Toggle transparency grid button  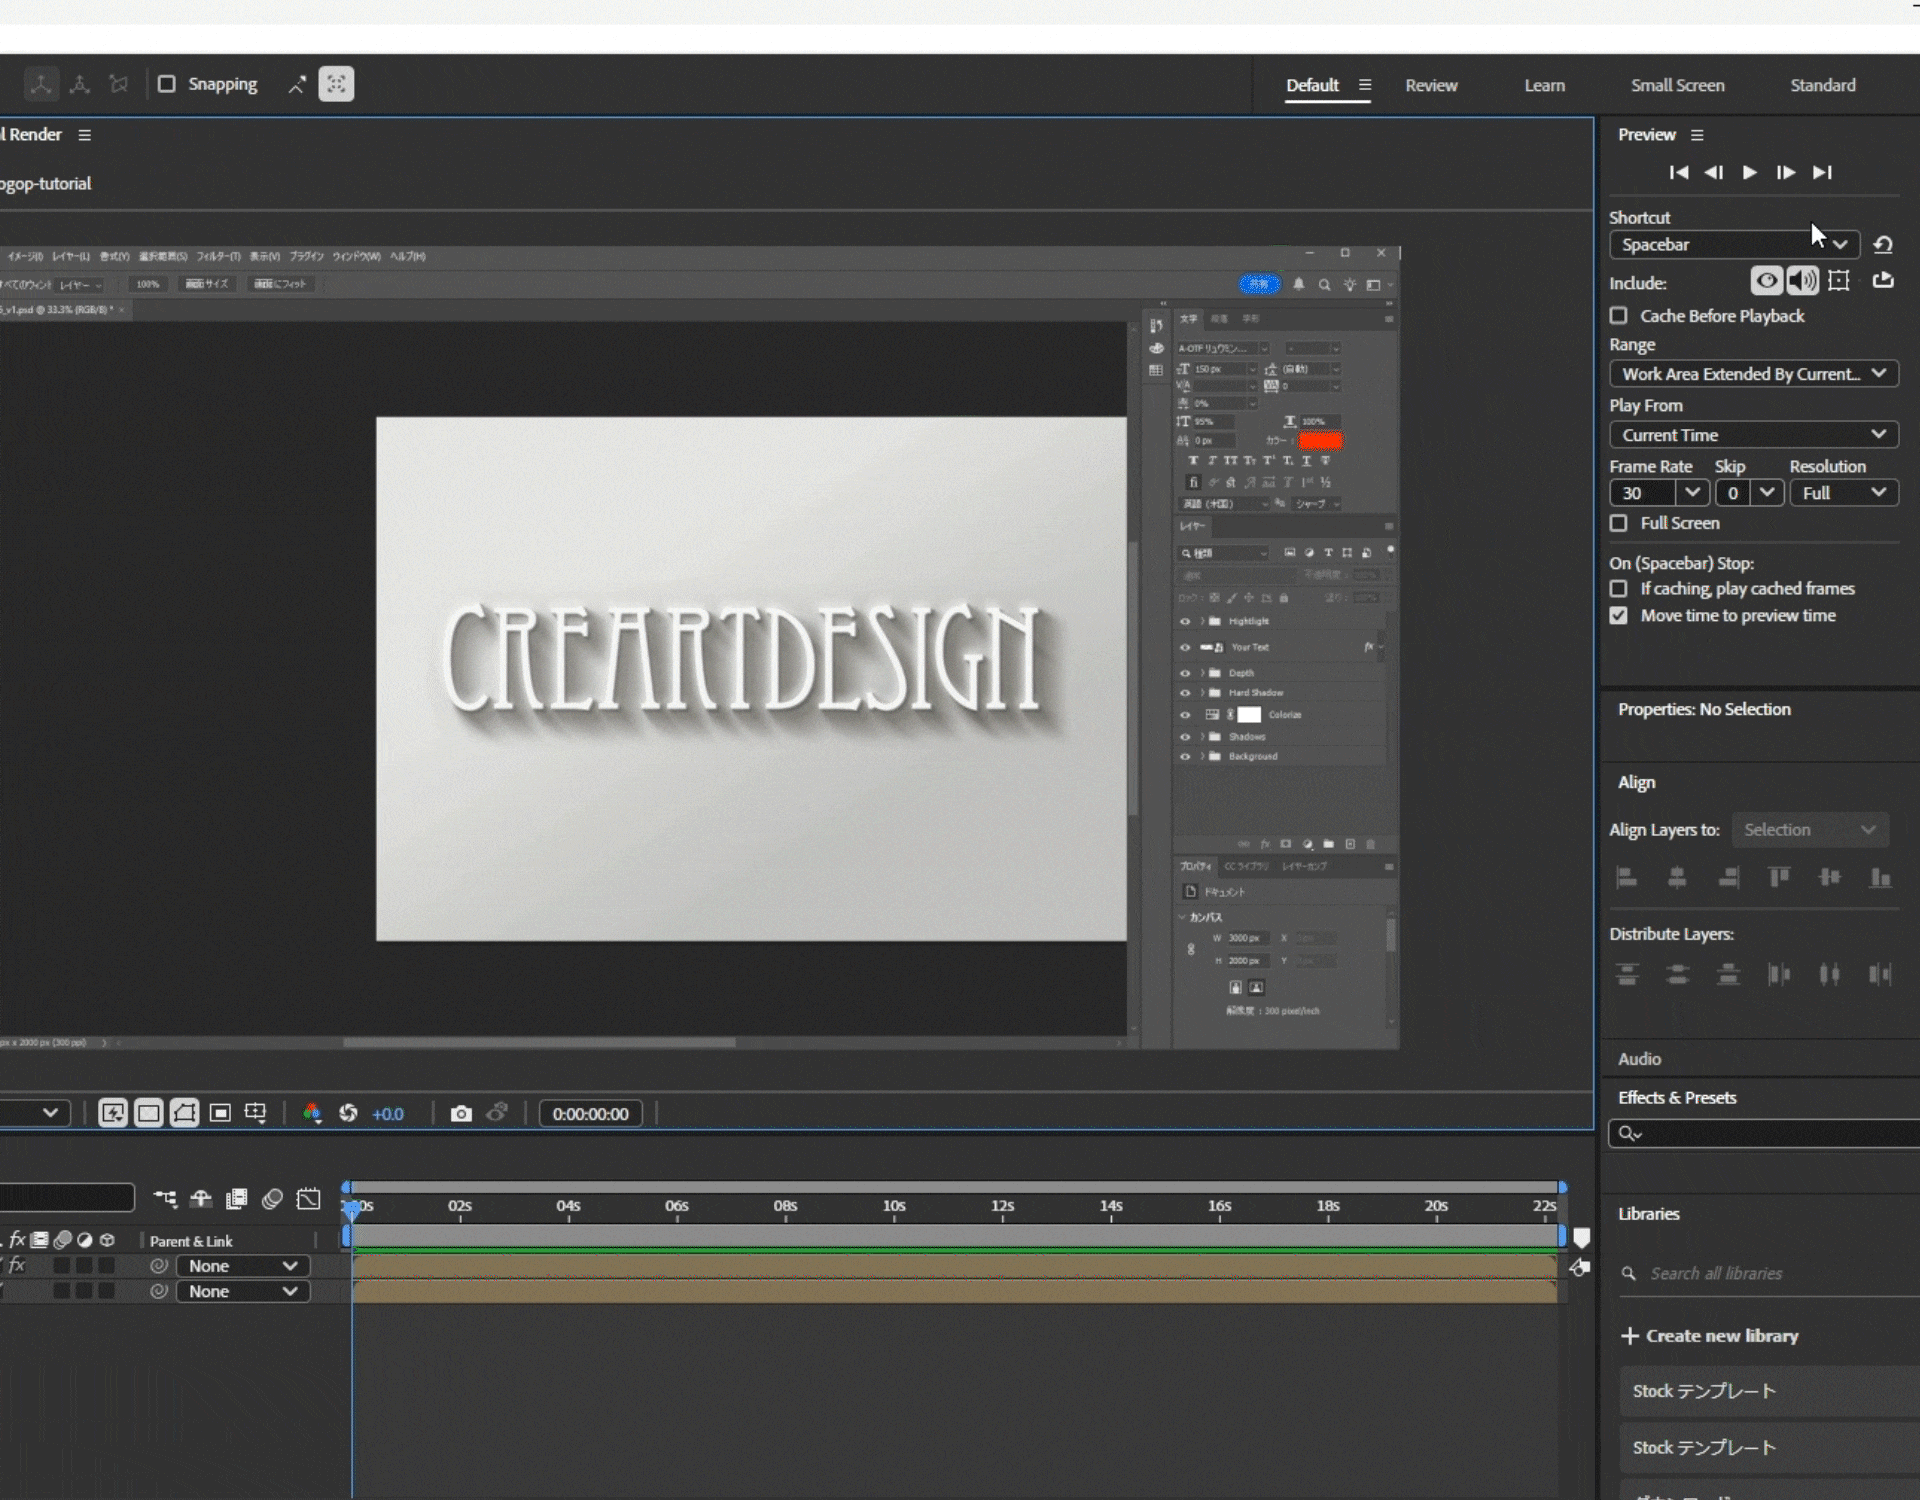click(149, 1114)
